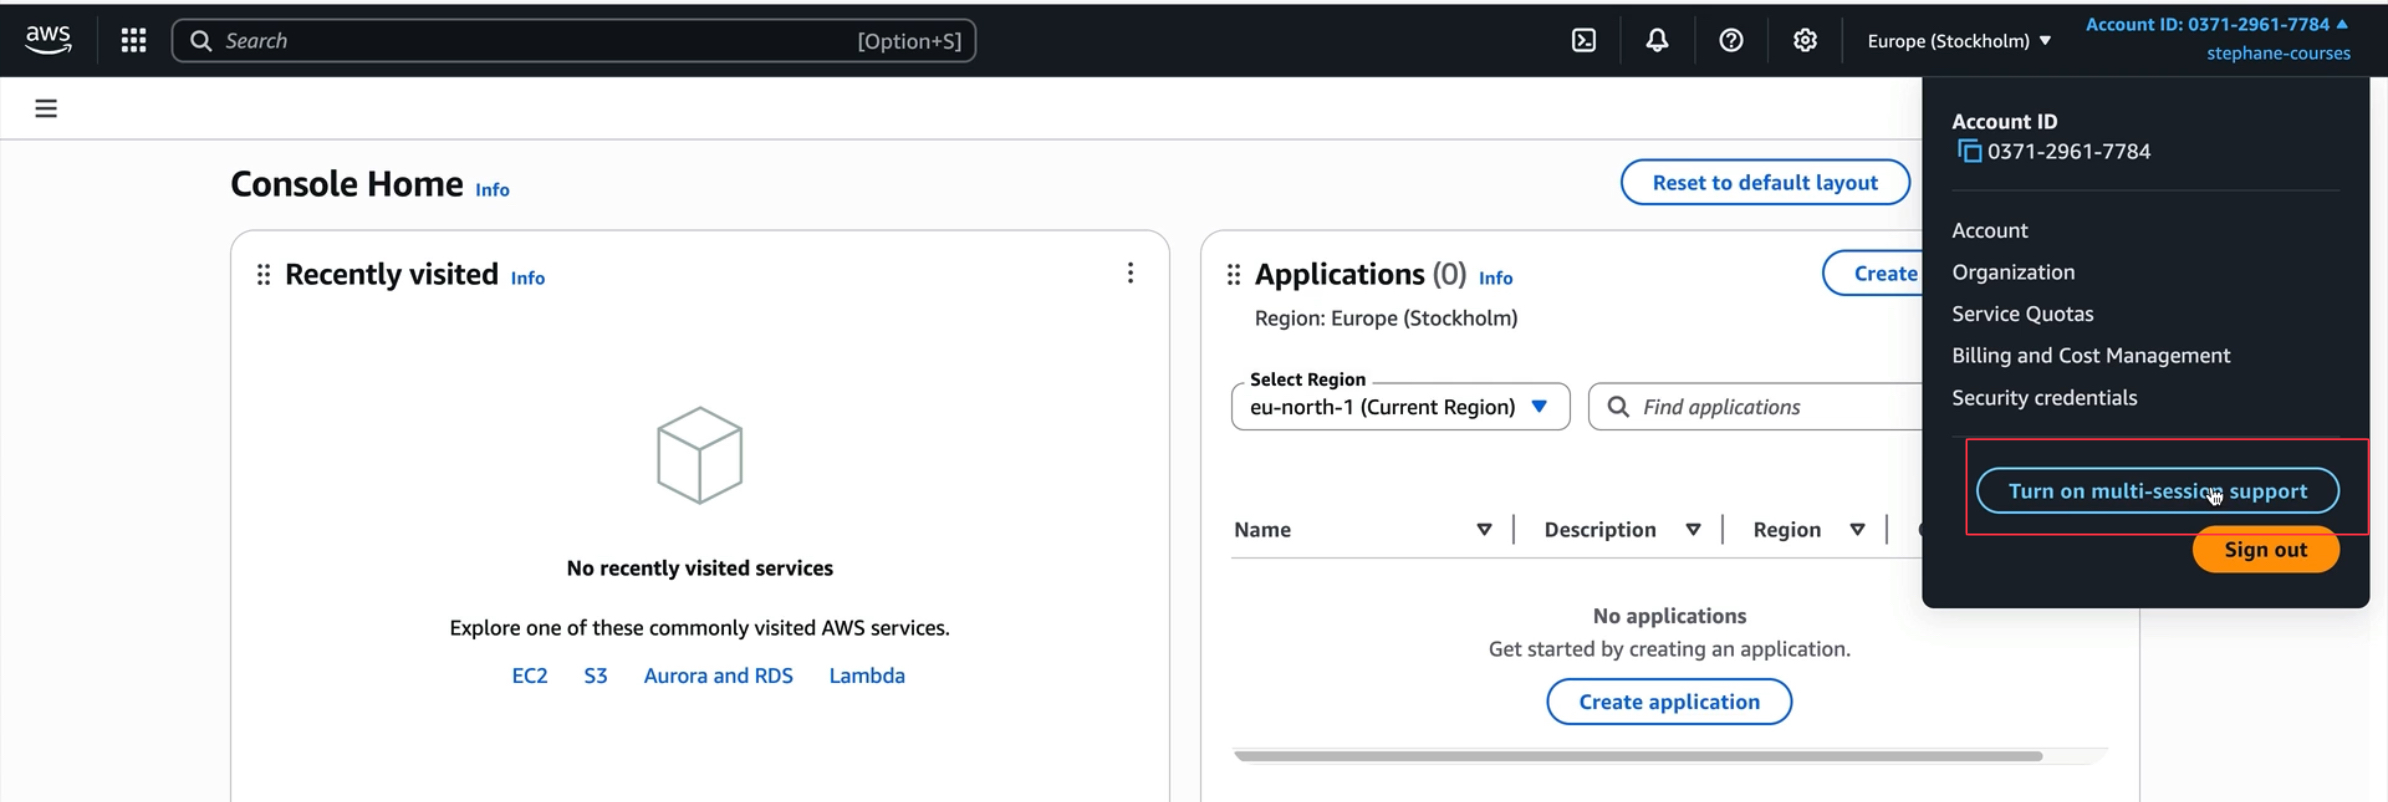Screen dimensions: 2388x802
Task: Sort by Description column arrow
Action: (1693, 529)
